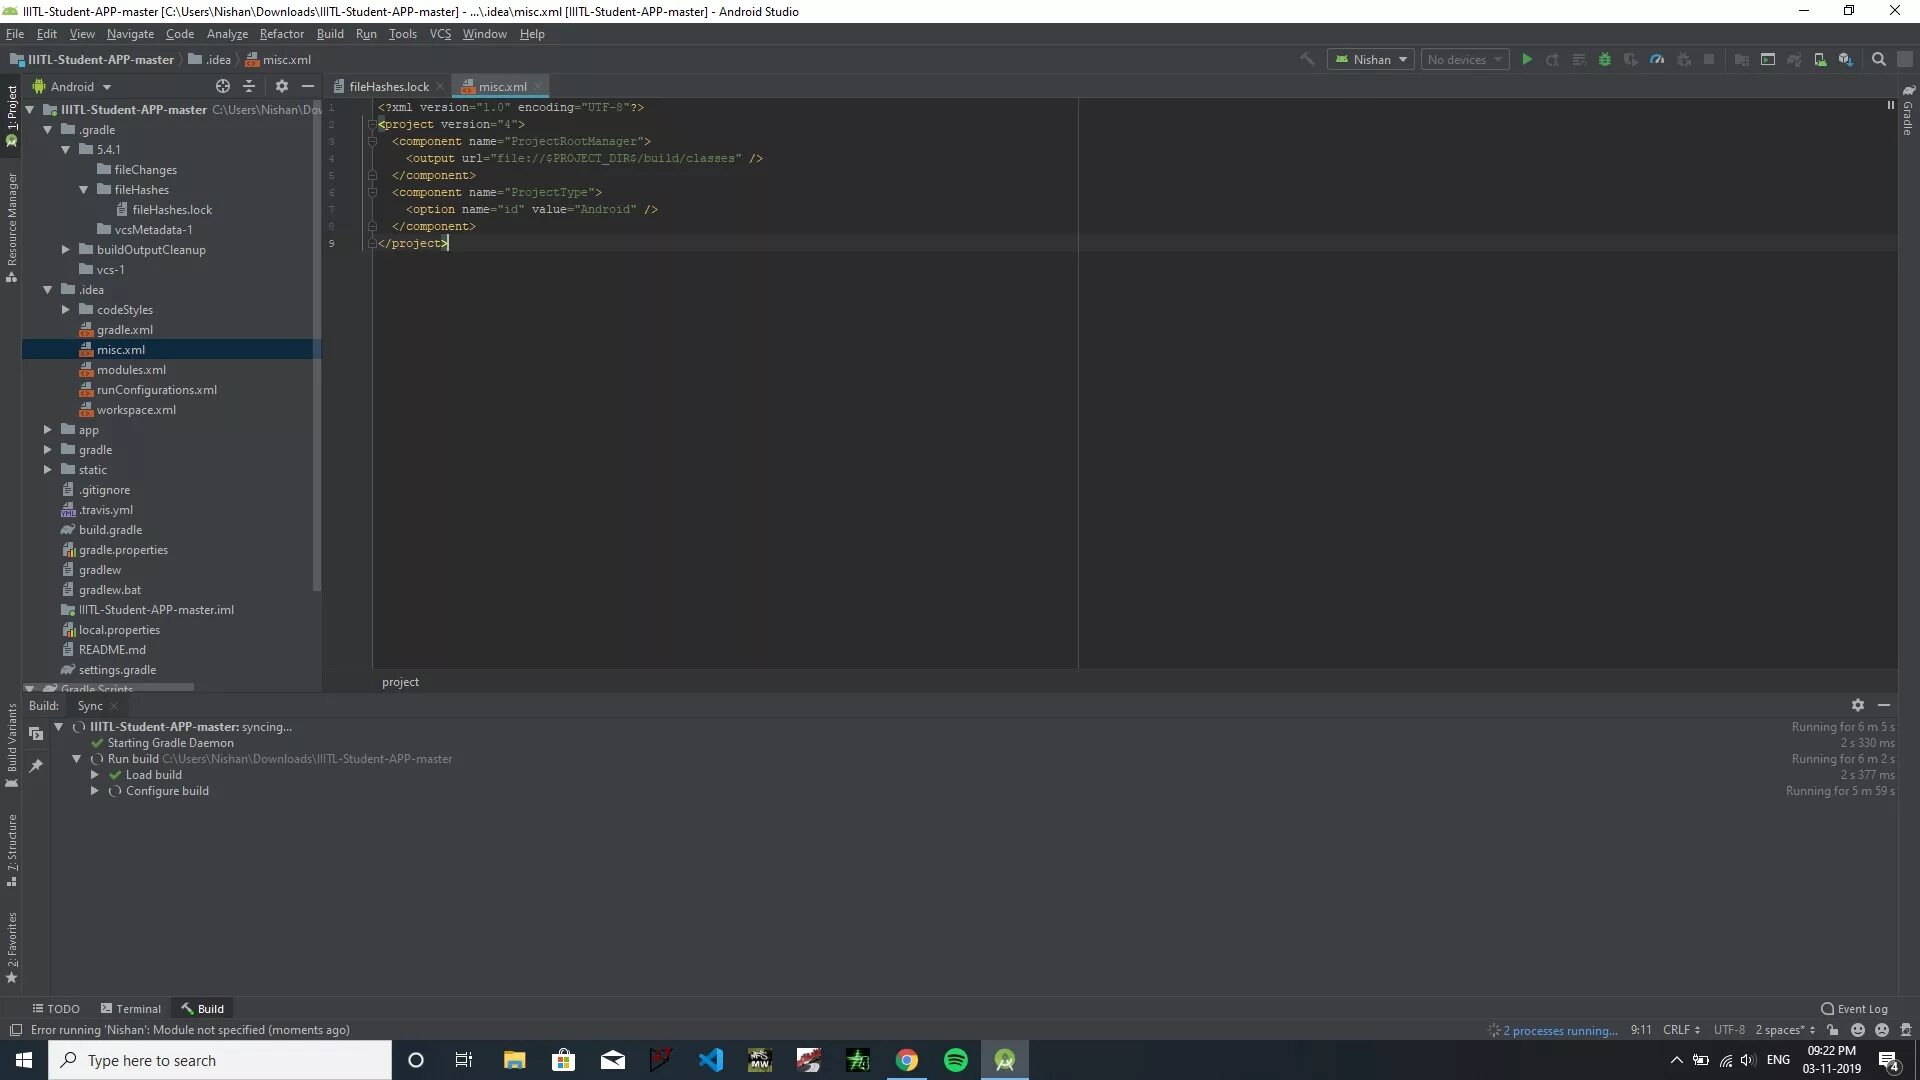Open the Android project view dropdown
This screenshot has width=1920, height=1080.
click(72, 87)
